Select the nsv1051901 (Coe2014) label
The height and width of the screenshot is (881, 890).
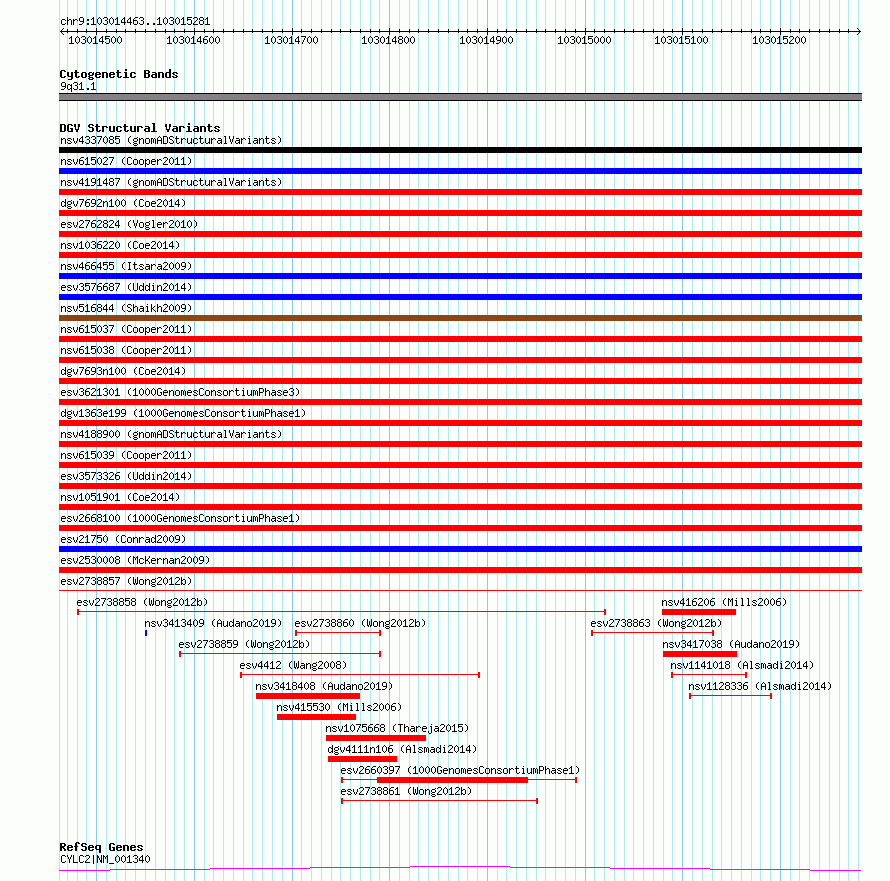point(120,497)
